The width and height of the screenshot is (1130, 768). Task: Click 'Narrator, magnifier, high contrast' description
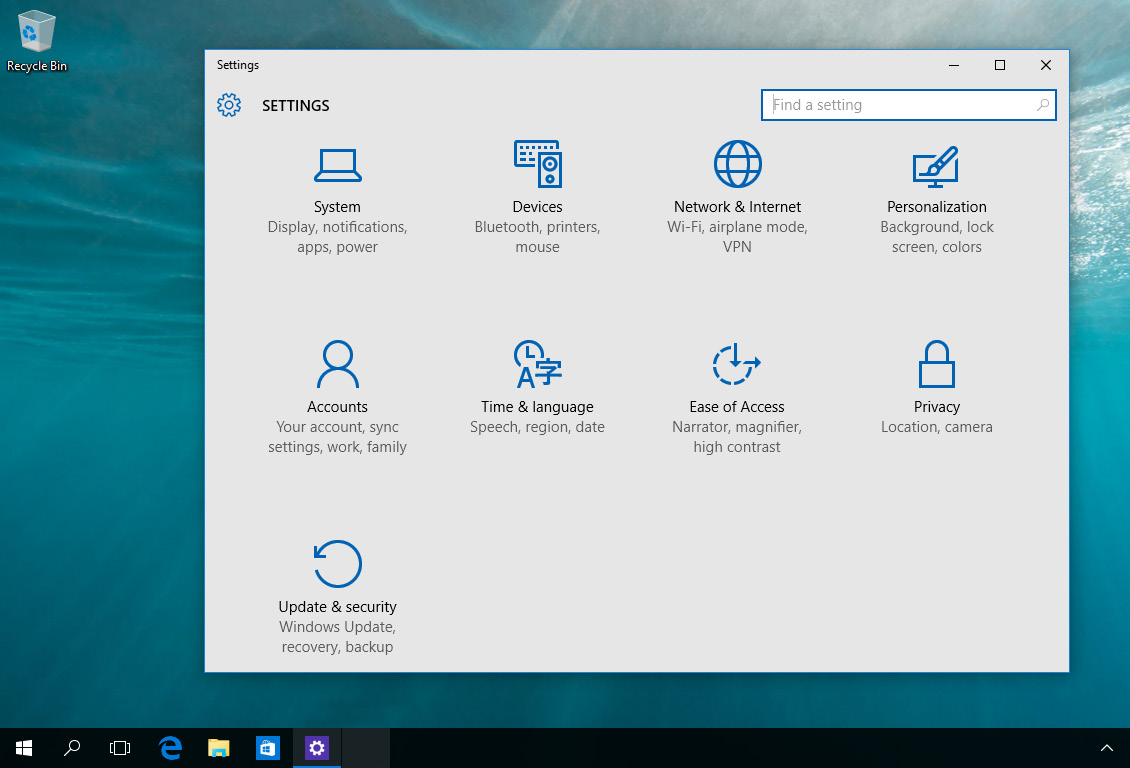[x=737, y=437]
